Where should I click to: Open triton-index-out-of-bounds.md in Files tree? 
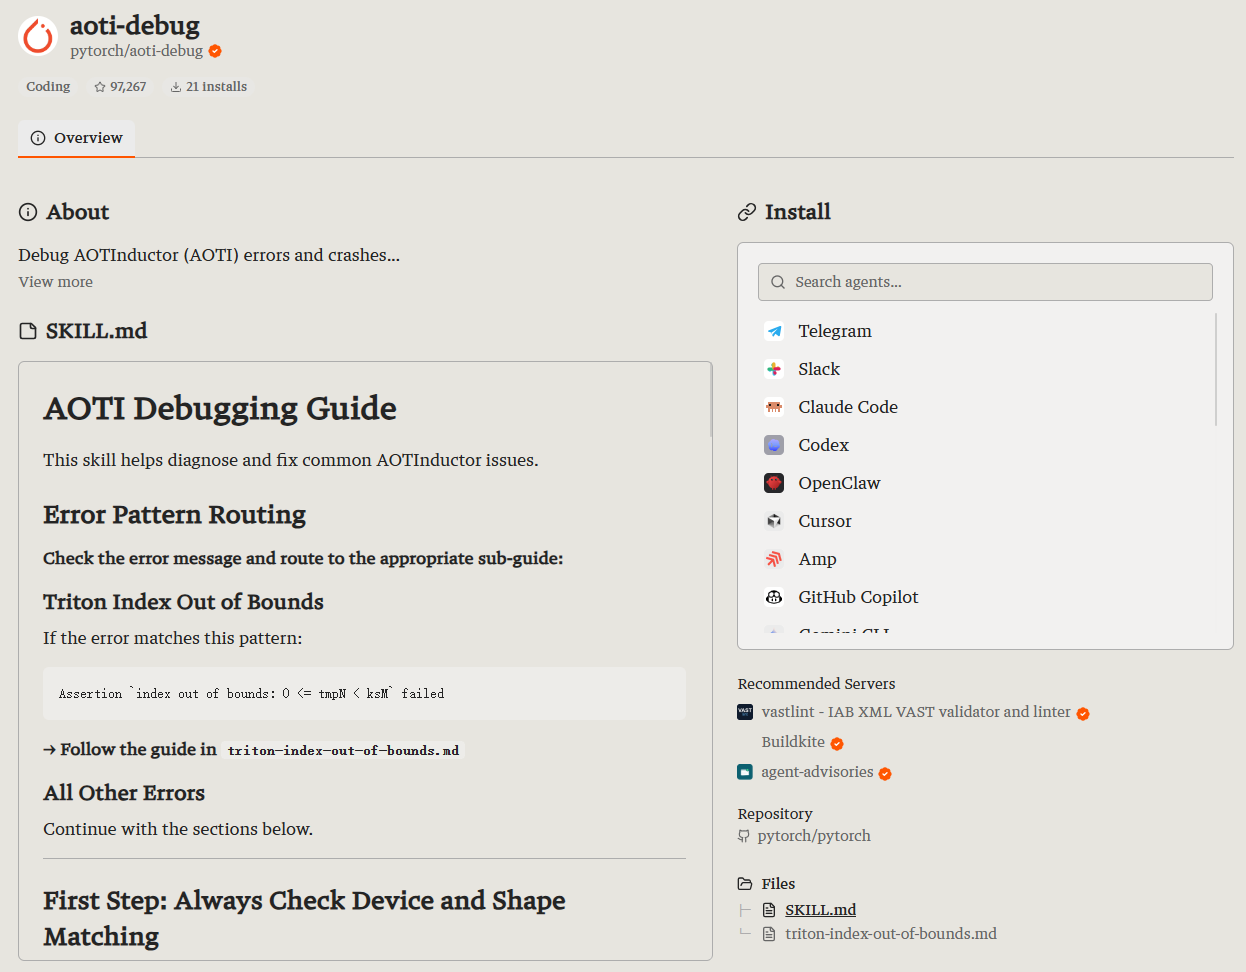[x=891, y=934]
